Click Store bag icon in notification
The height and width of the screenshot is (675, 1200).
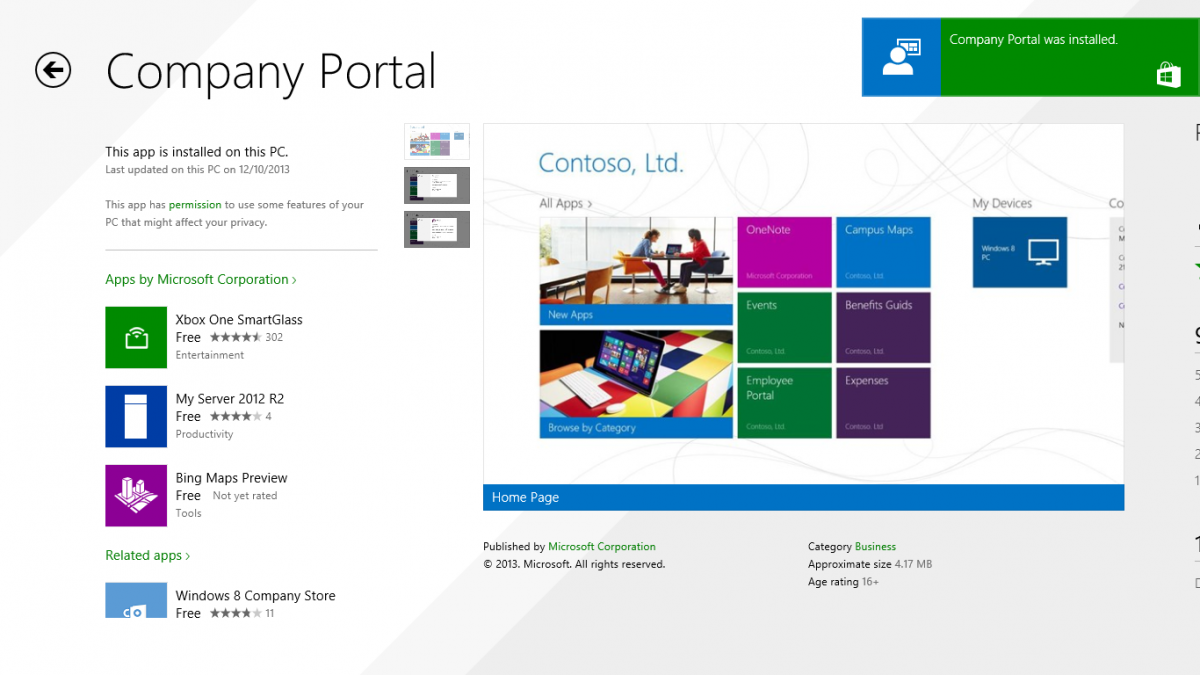point(1169,75)
